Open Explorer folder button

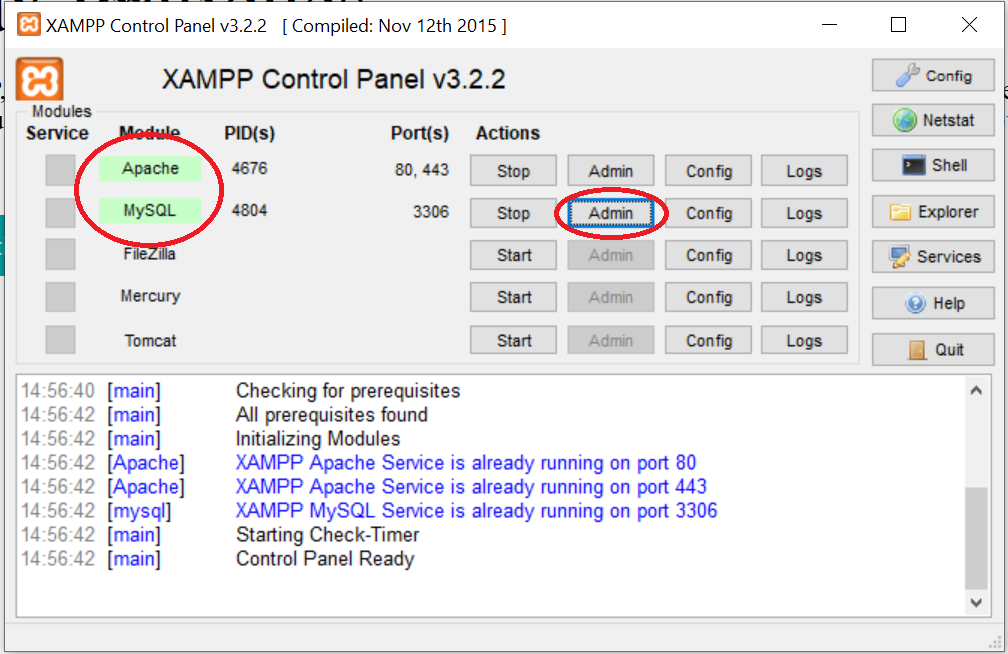point(933,212)
